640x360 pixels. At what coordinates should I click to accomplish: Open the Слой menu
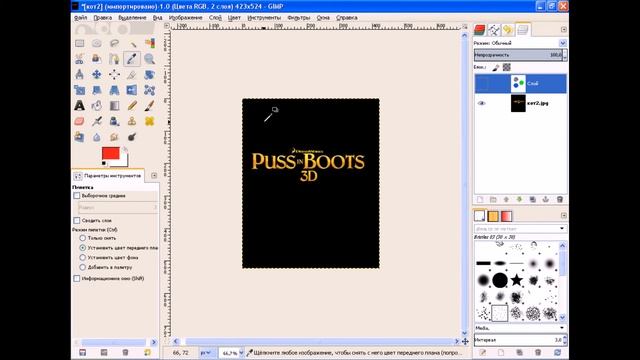click(x=215, y=18)
